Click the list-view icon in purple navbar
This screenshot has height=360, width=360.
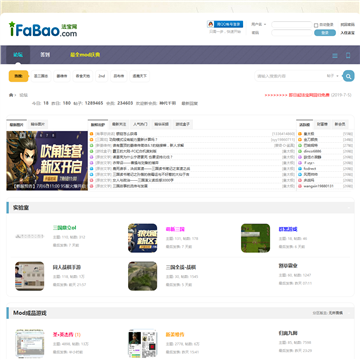point(335,56)
